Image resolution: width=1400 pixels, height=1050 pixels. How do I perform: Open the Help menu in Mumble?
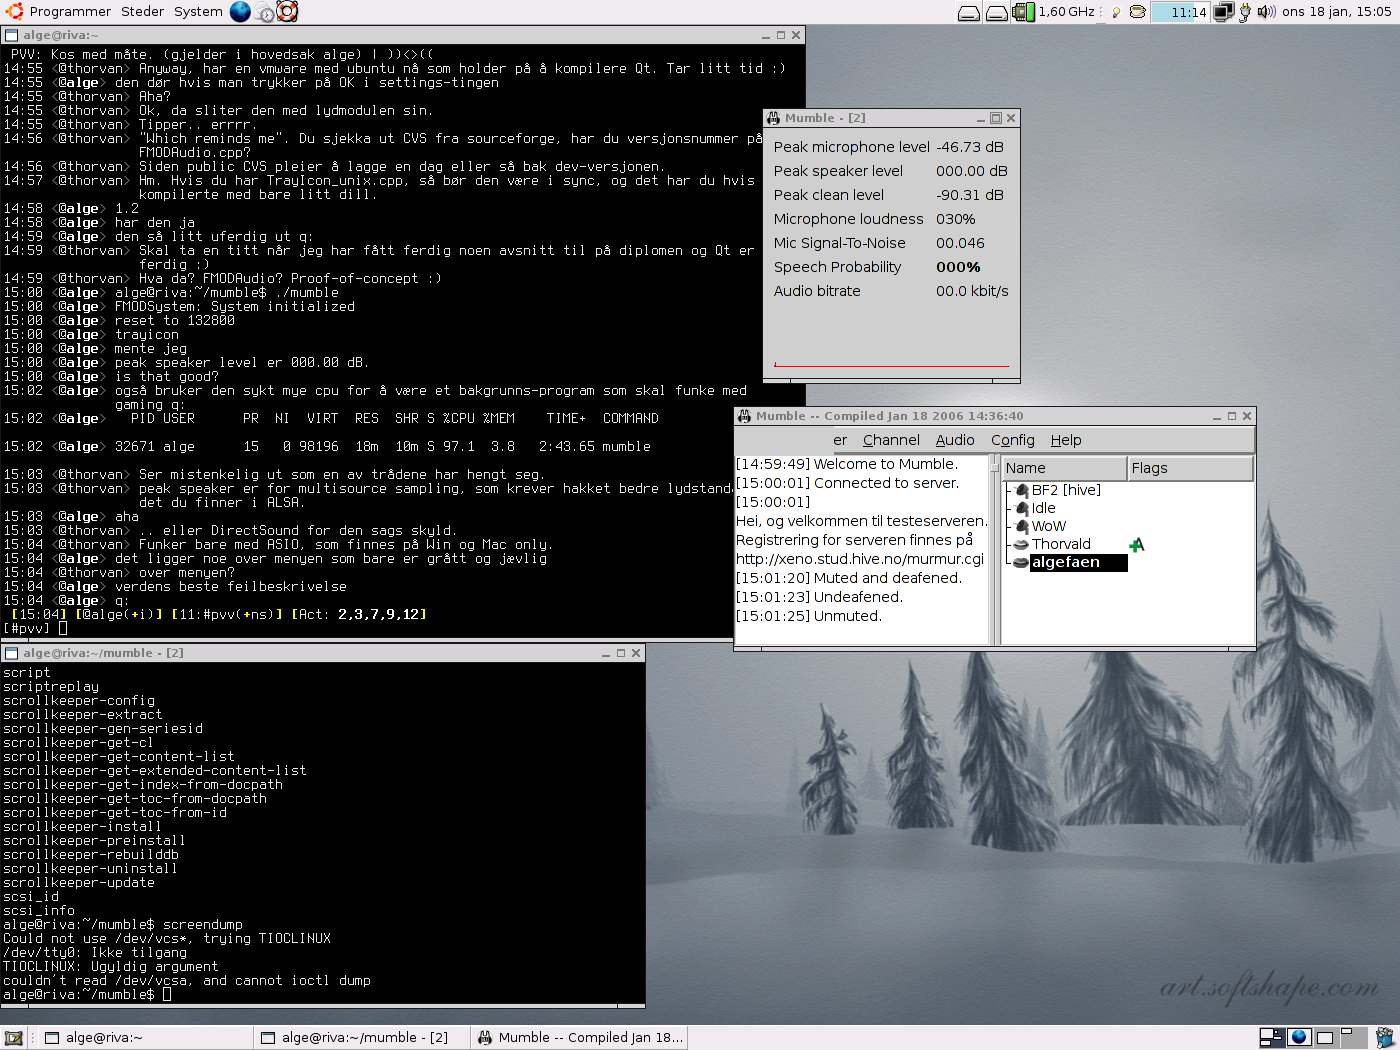point(1066,440)
